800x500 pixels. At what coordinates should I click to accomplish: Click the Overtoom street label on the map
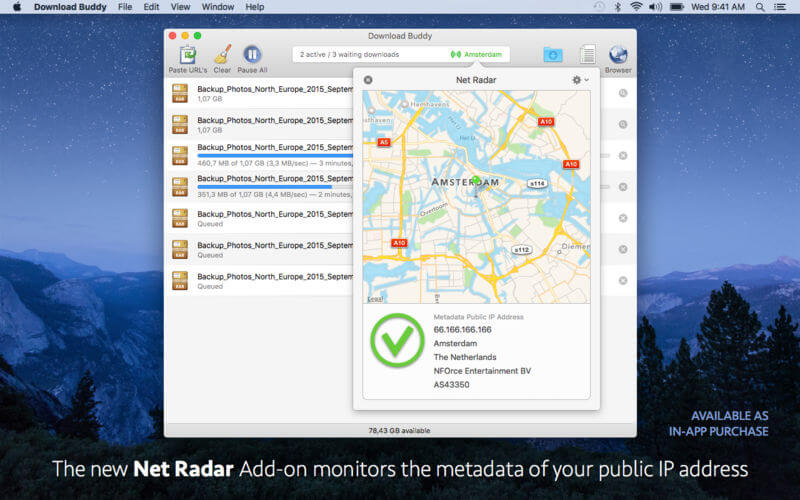434,209
